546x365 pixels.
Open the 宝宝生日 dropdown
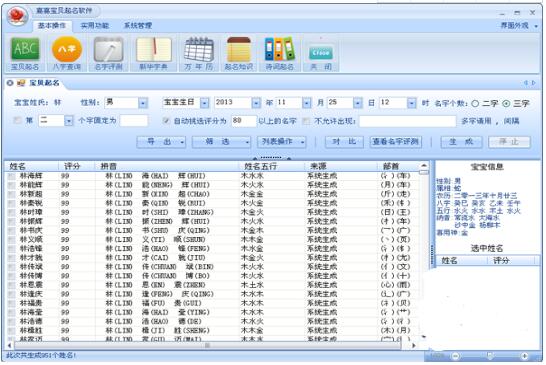pos(205,103)
